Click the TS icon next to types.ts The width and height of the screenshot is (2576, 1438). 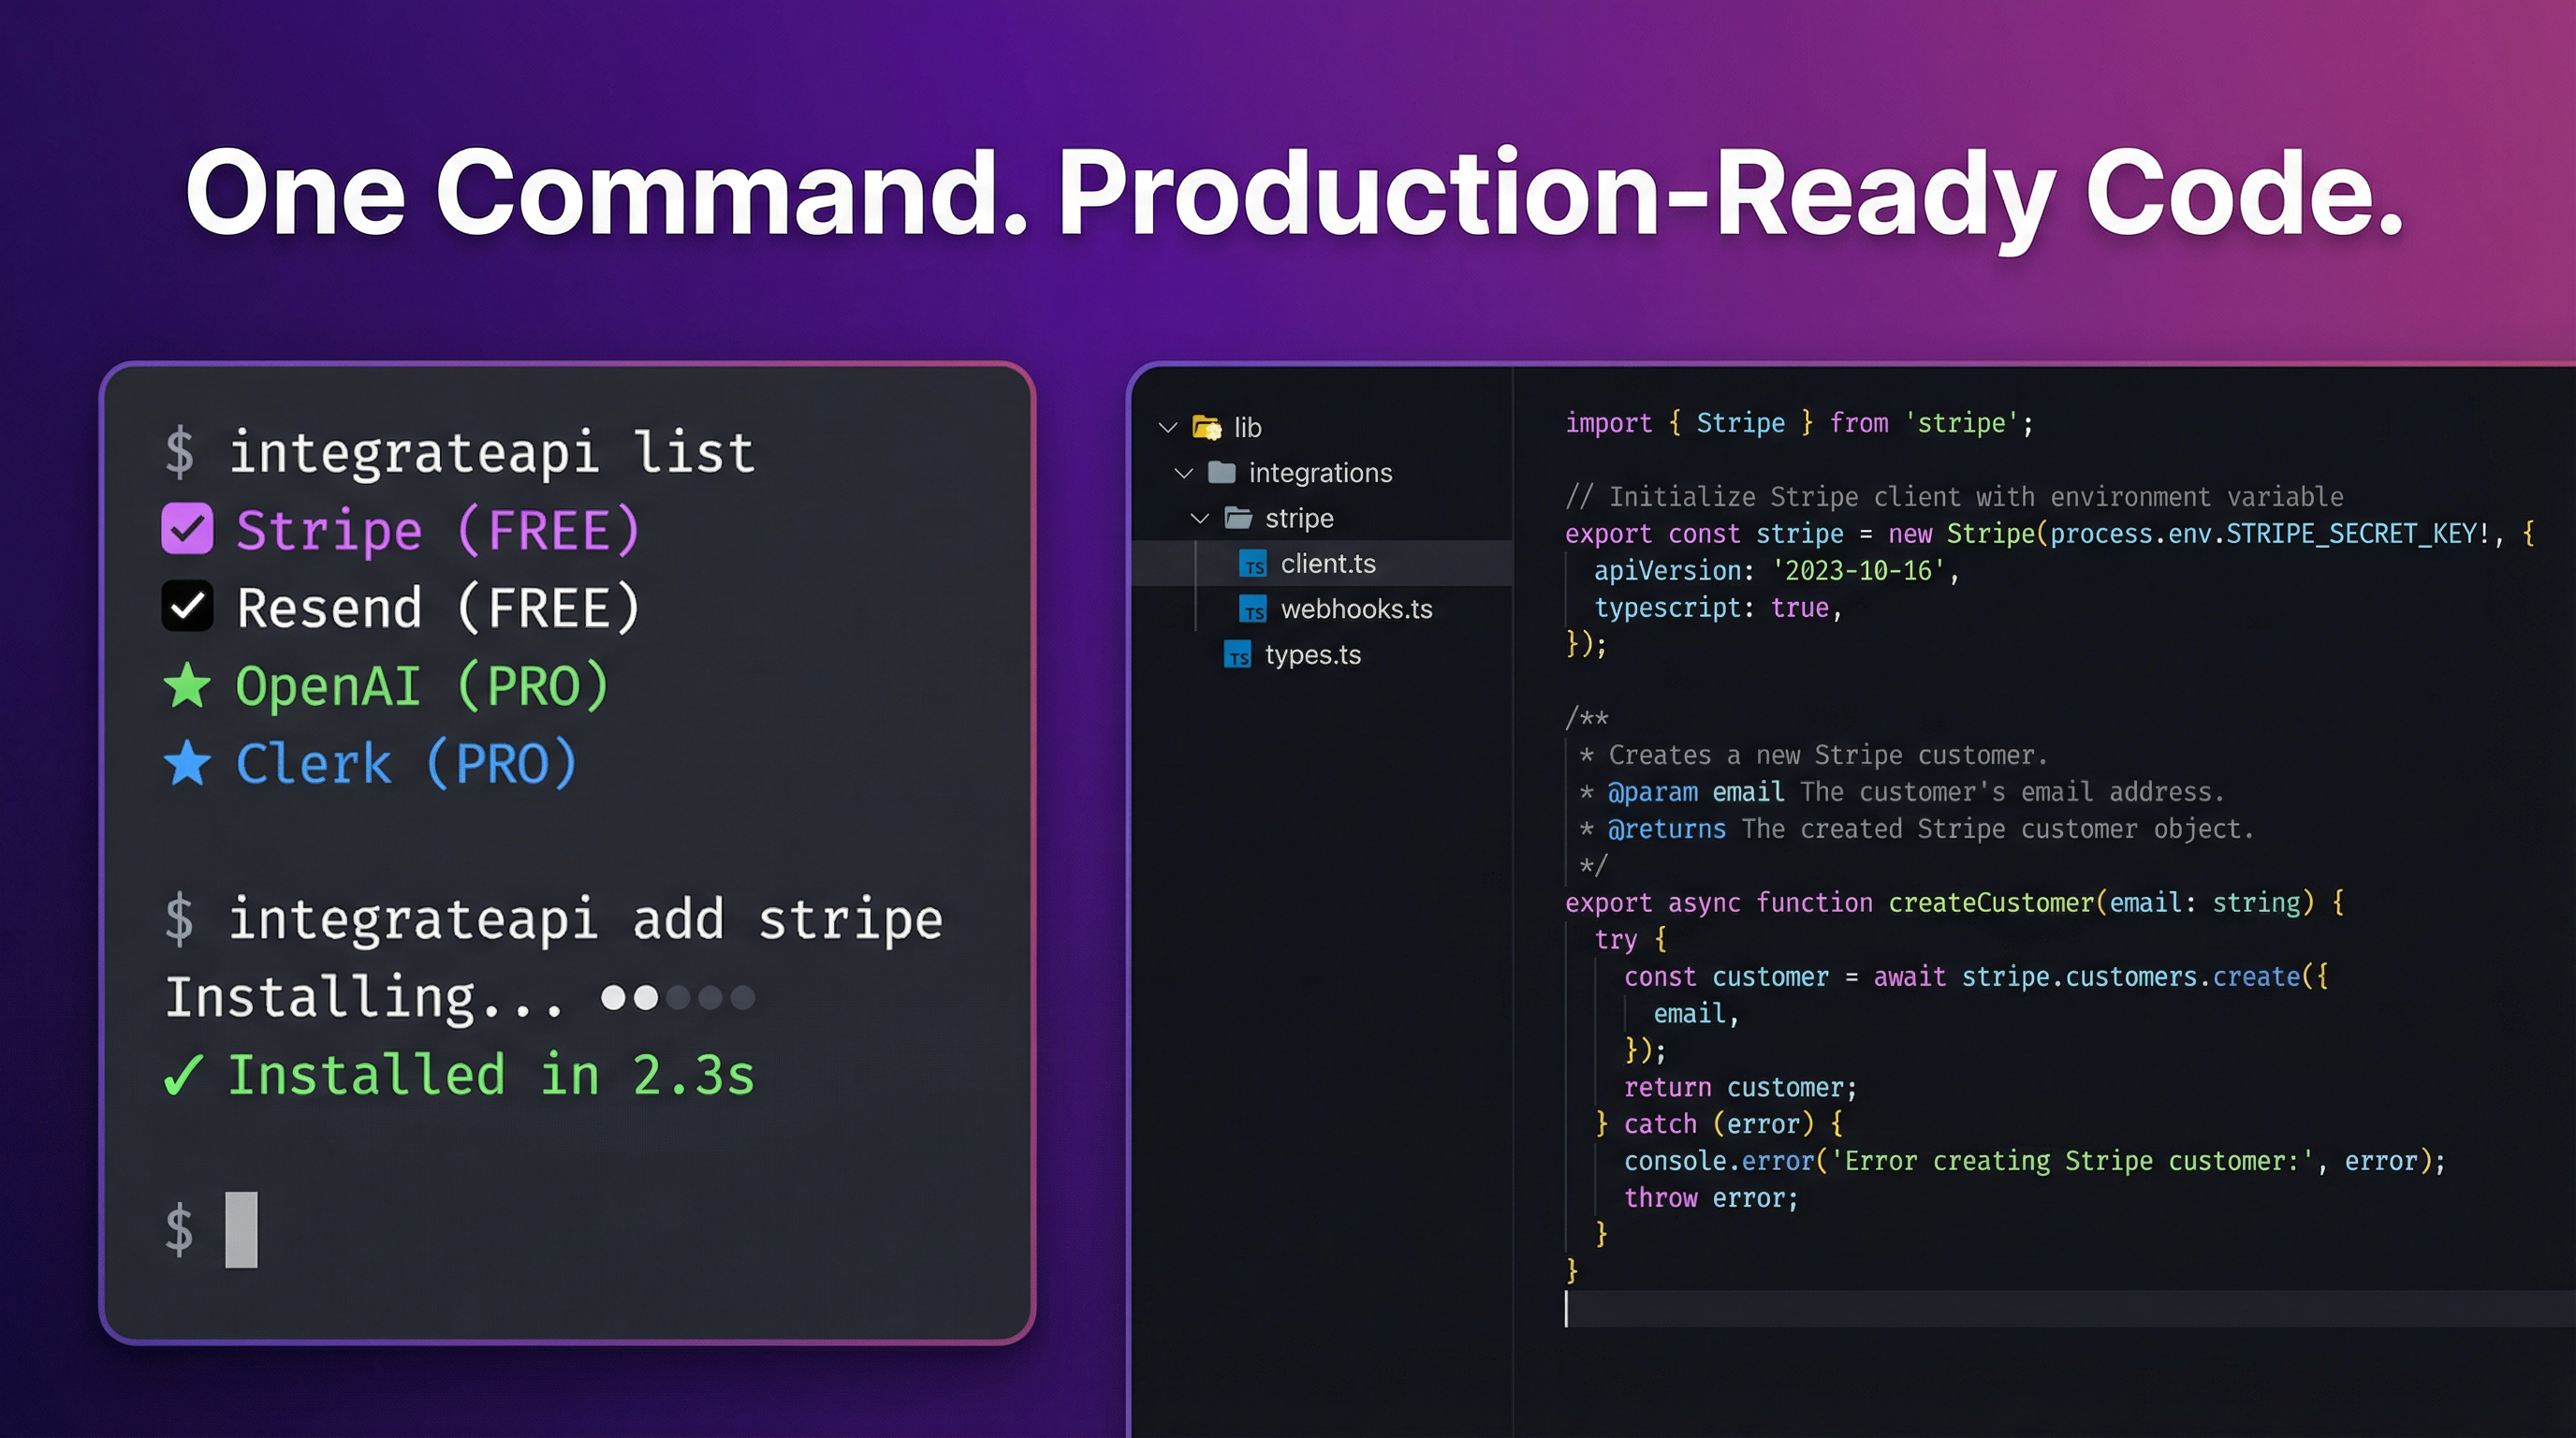[1238, 655]
